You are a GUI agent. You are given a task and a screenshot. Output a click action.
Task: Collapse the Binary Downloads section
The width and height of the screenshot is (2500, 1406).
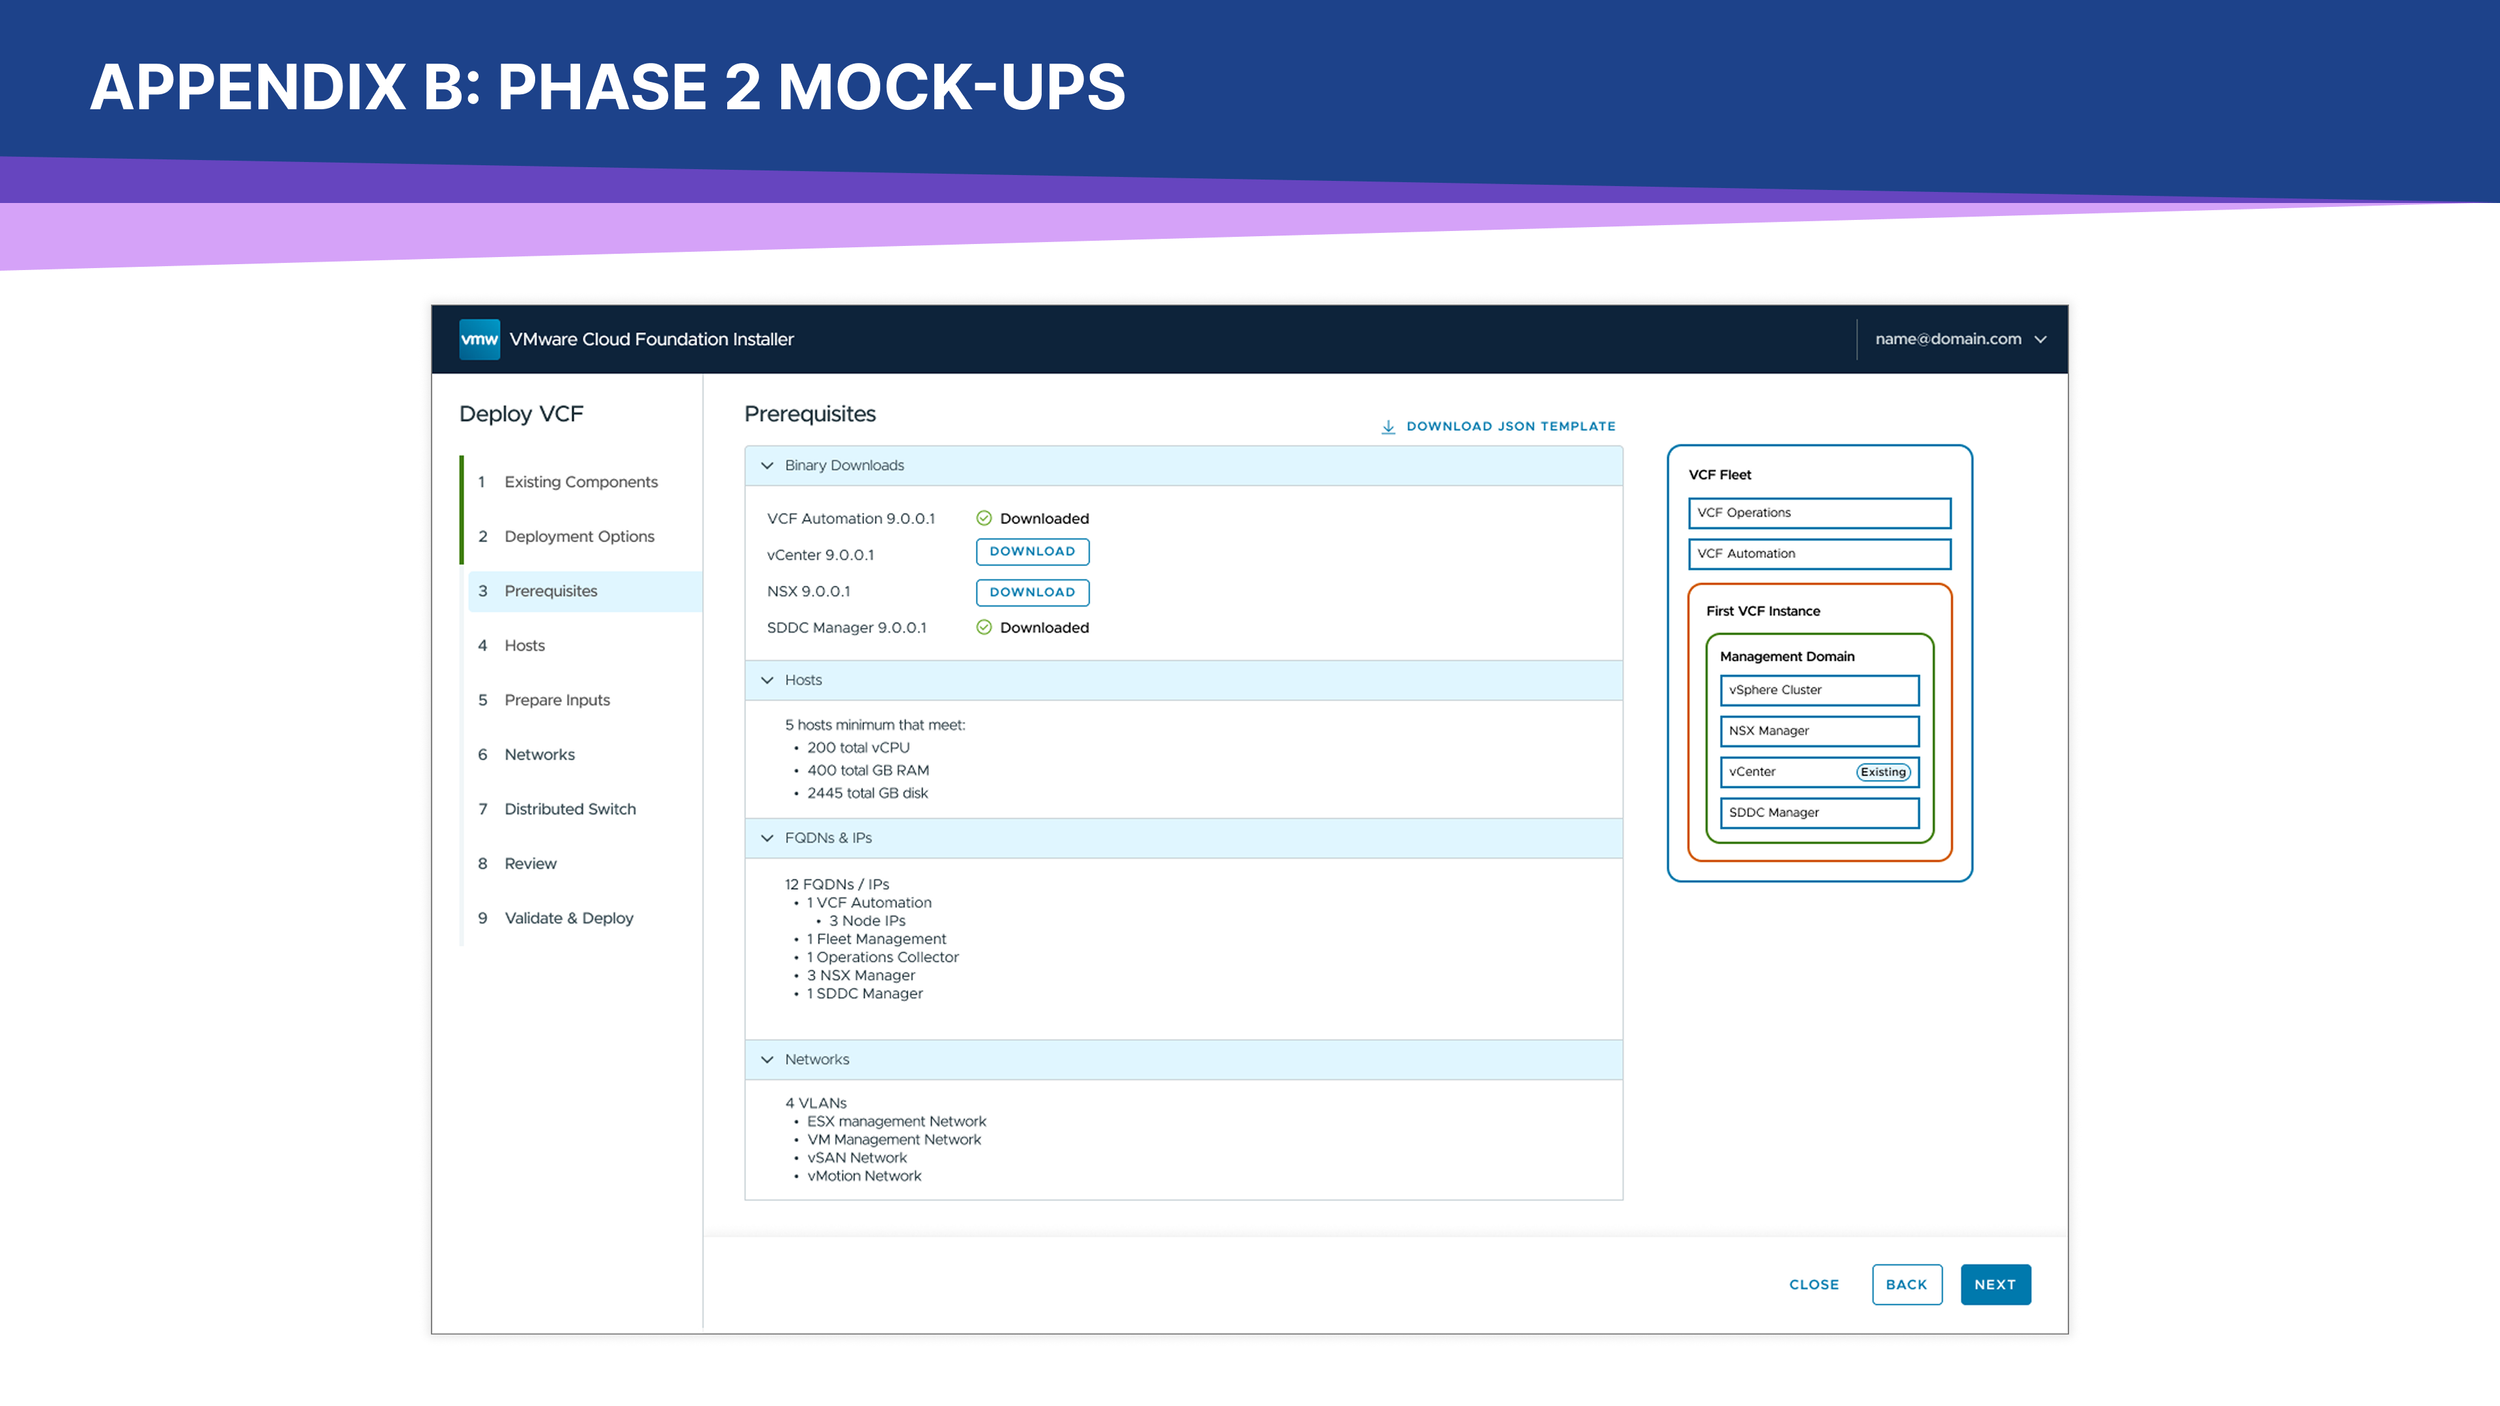click(x=767, y=466)
